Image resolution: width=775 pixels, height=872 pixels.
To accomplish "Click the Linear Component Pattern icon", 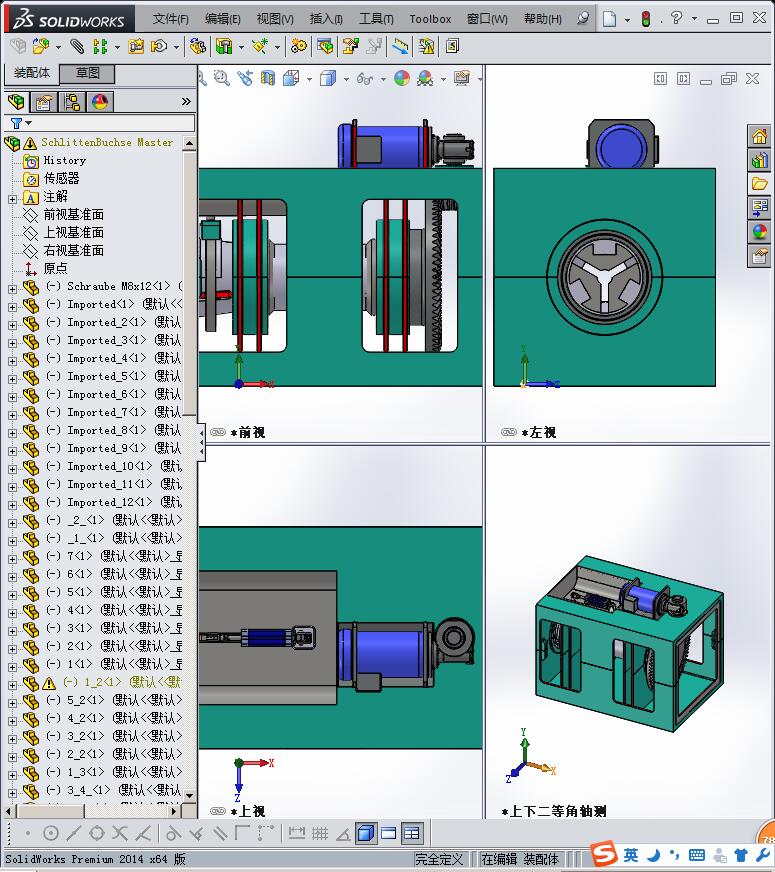I will [x=100, y=46].
